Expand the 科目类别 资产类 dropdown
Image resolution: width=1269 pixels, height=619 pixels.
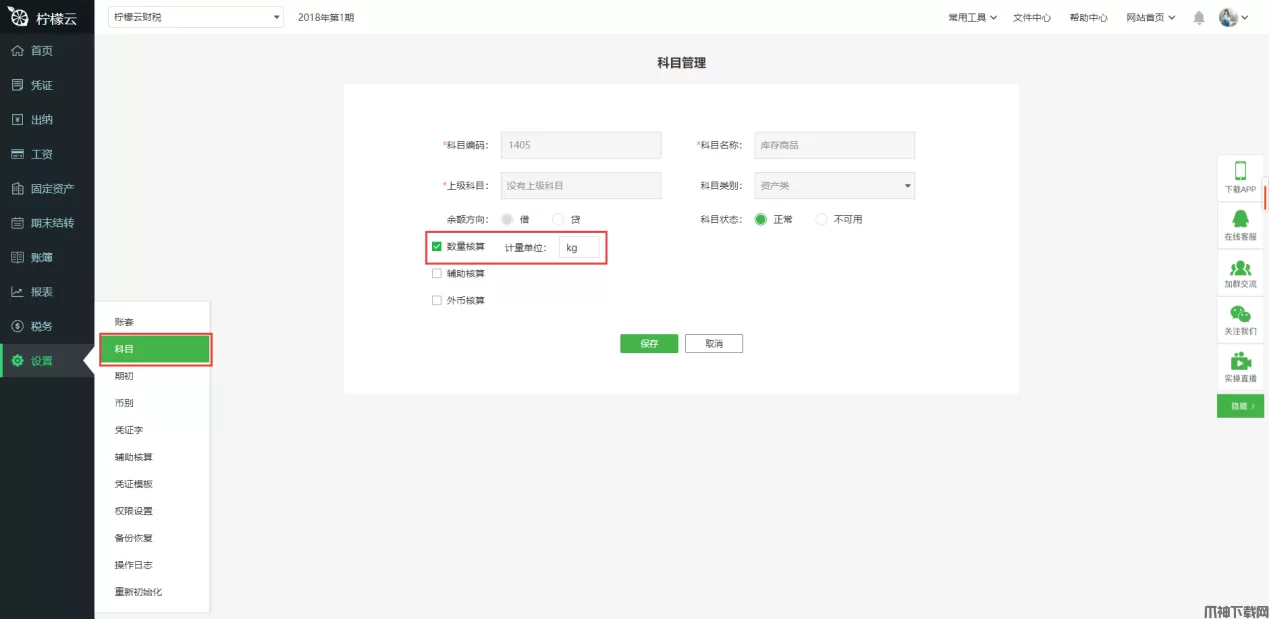pyautogui.click(x=834, y=185)
